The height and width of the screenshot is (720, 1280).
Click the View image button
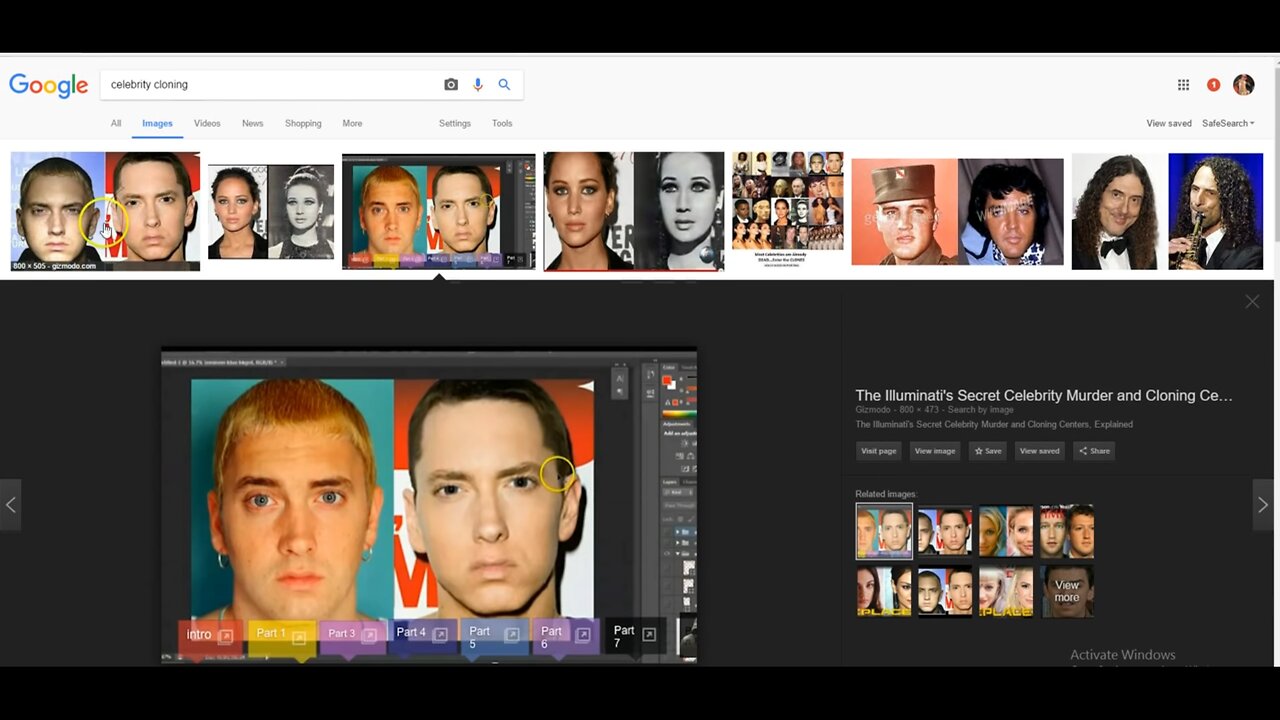tap(935, 451)
